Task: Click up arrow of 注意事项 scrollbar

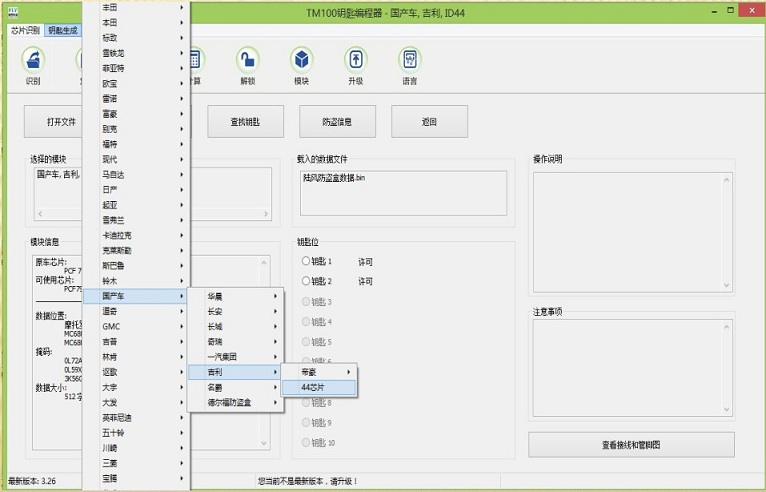Action: 726,326
